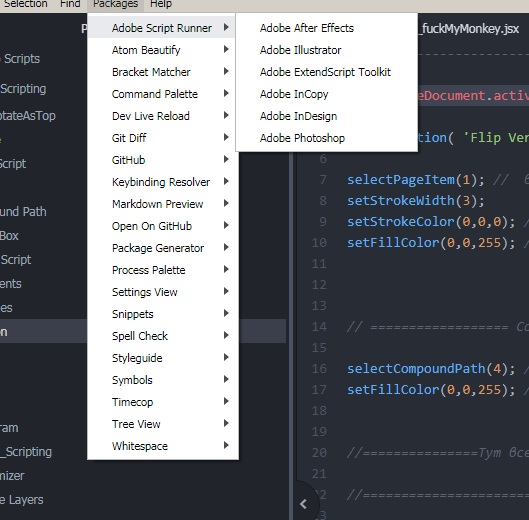Click line number 7 in the gutter
529x520 pixels.
click(323, 180)
